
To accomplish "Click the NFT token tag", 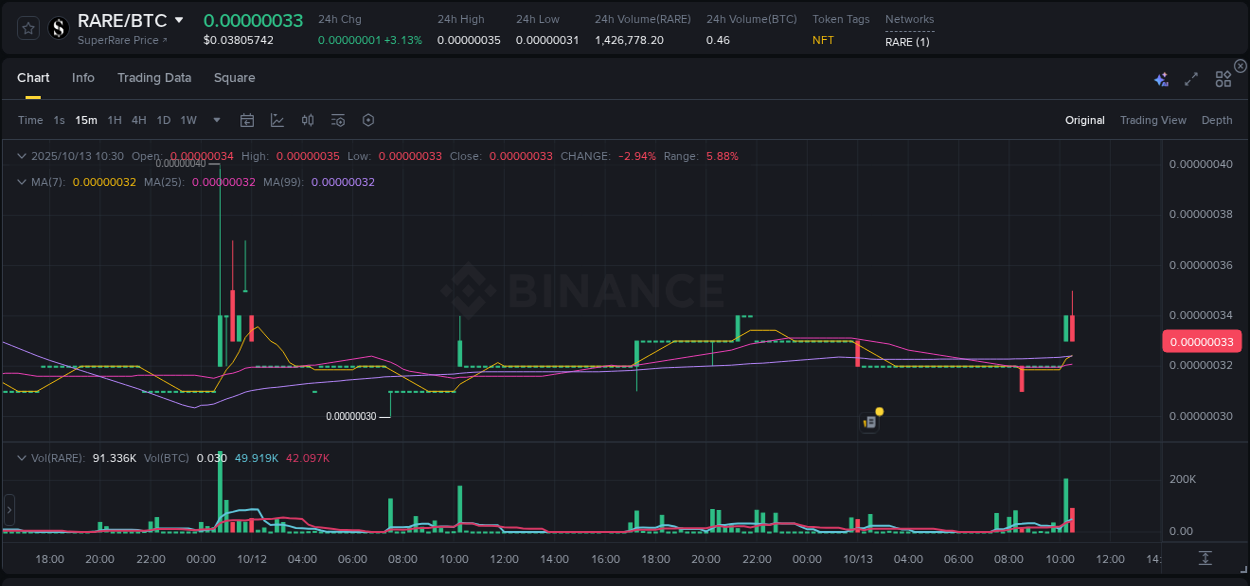I will click(x=822, y=40).
